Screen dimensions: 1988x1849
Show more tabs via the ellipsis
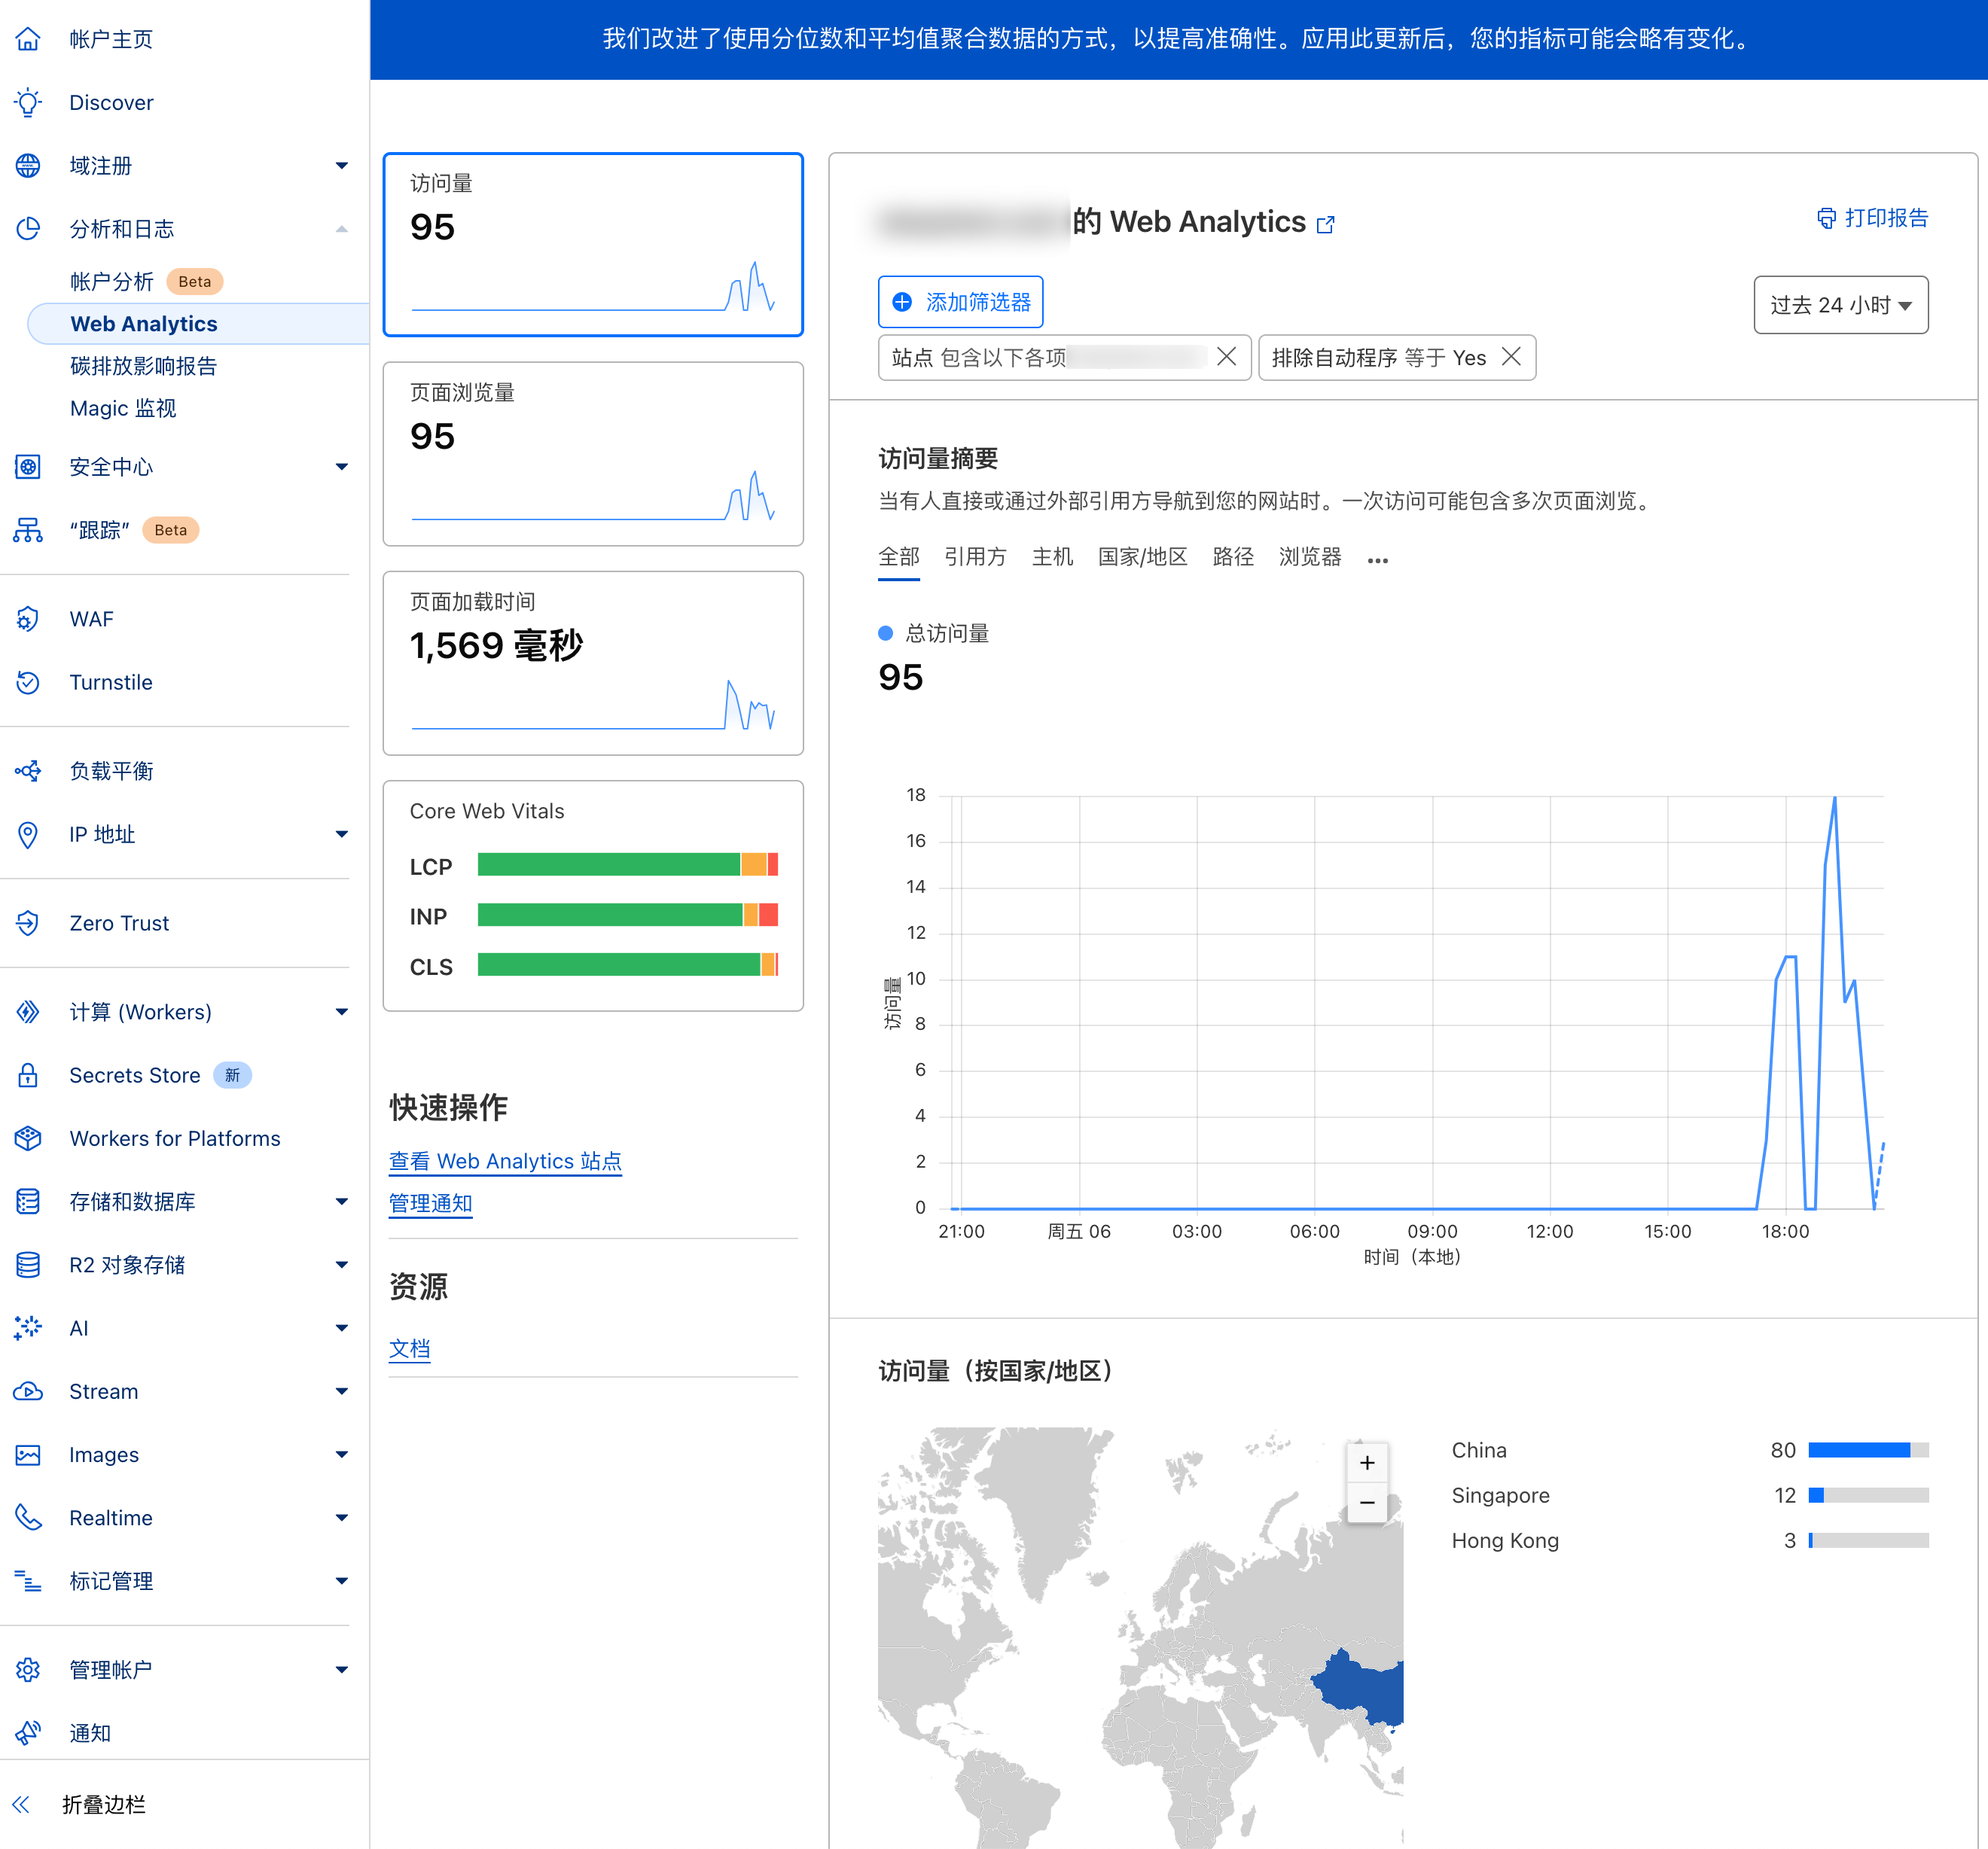click(1377, 560)
